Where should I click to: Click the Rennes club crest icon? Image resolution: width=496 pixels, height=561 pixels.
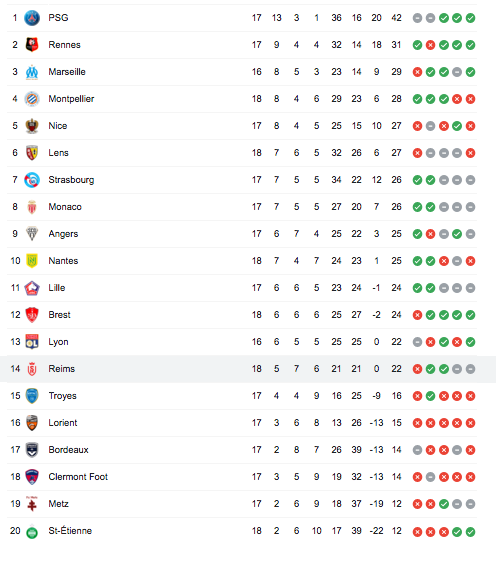(x=32, y=45)
